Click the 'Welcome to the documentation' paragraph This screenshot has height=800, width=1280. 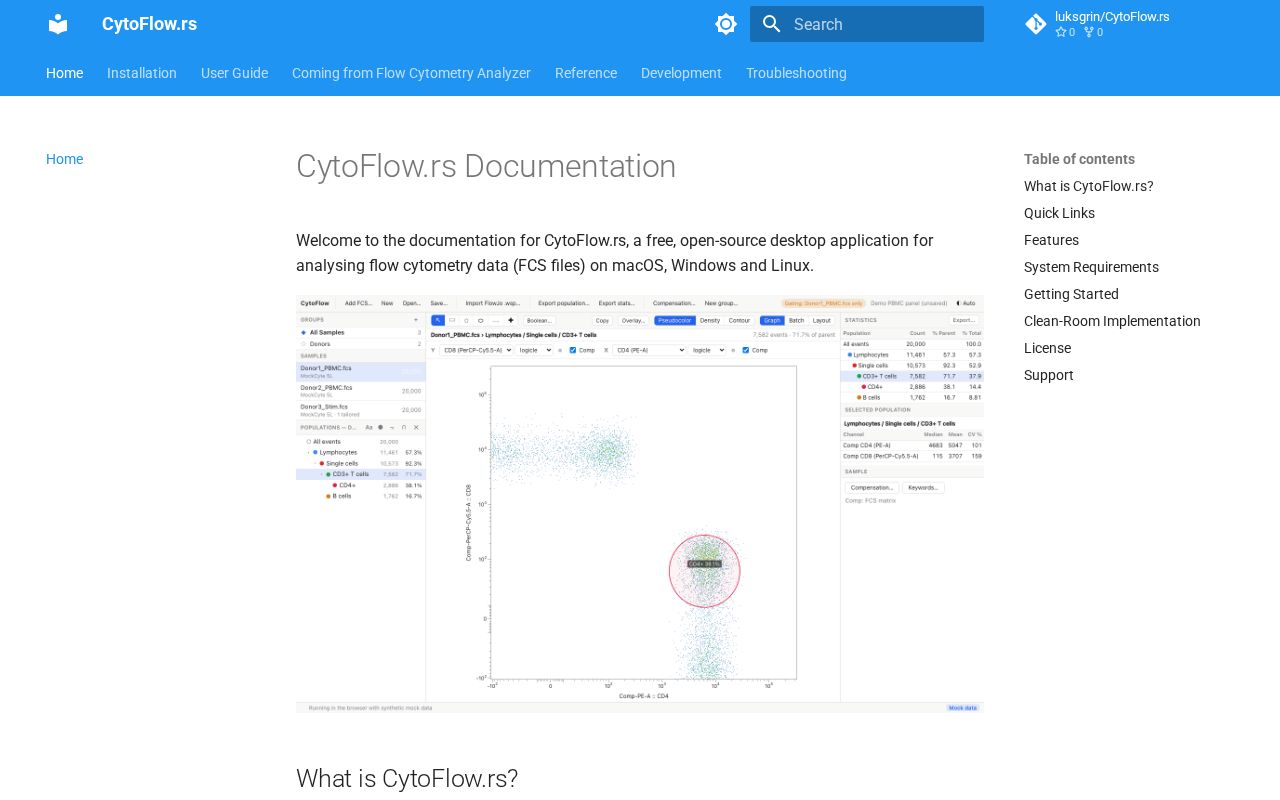tap(615, 253)
